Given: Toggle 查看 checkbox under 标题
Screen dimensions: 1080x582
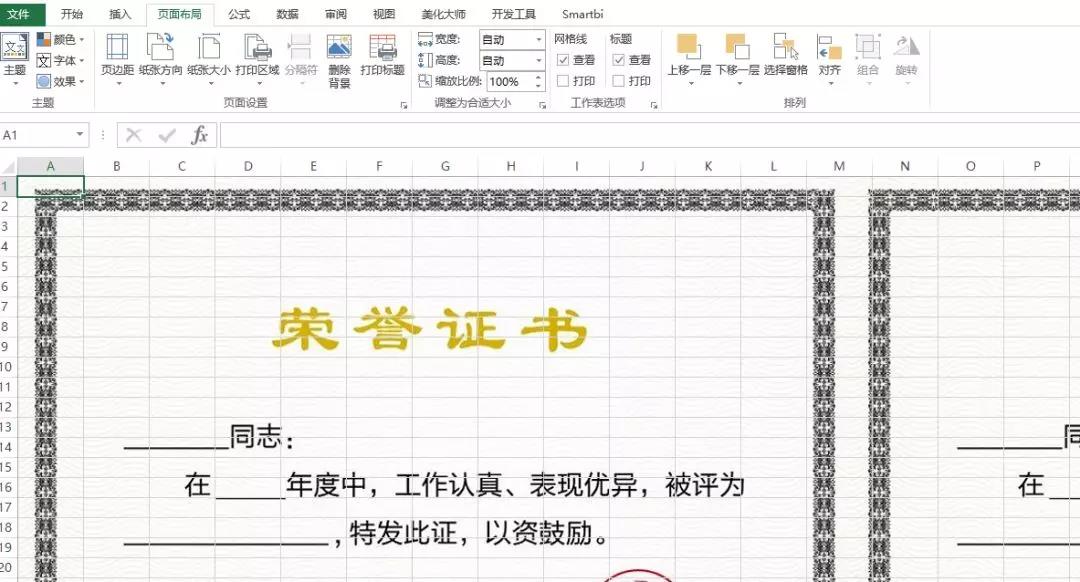Looking at the screenshot, I should [619, 60].
